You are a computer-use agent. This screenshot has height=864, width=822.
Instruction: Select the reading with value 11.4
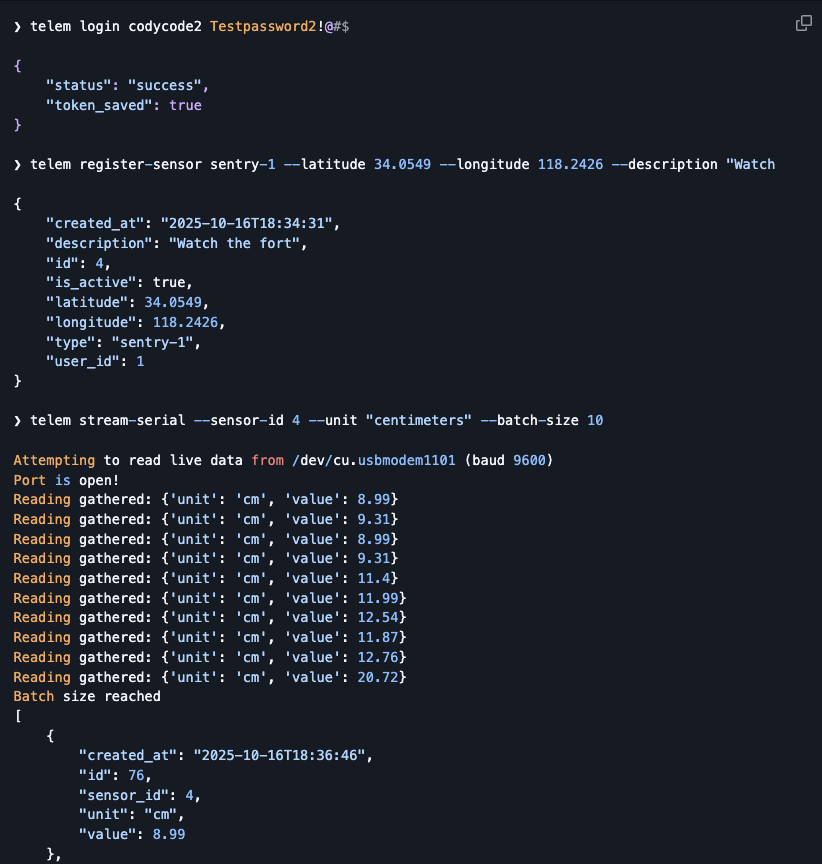[205, 578]
